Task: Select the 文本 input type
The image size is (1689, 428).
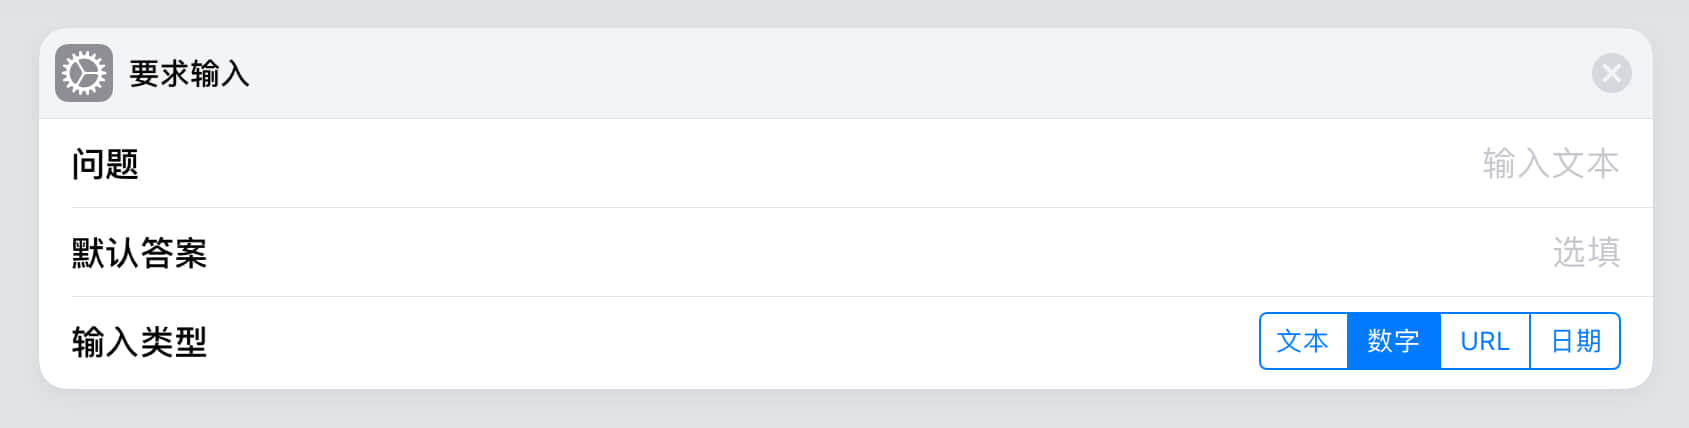Action: pos(1303,341)
